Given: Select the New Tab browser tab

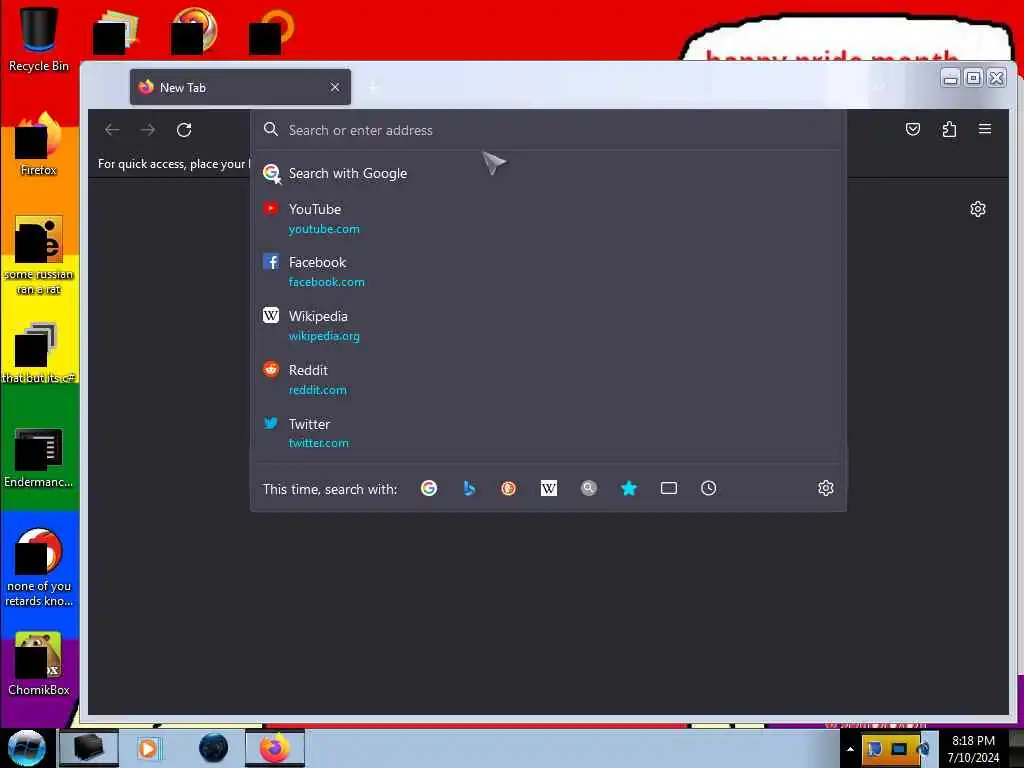Looking at the screenshot, I should (x=240, y=87).
